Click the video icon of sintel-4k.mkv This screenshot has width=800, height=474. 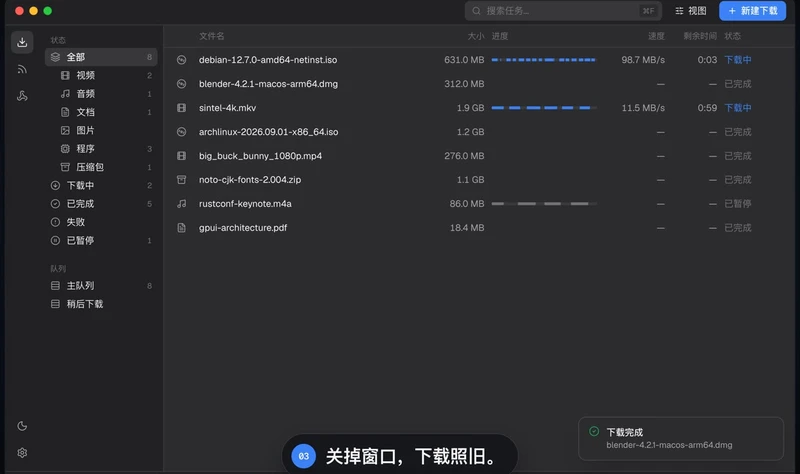tap(181, 108)
